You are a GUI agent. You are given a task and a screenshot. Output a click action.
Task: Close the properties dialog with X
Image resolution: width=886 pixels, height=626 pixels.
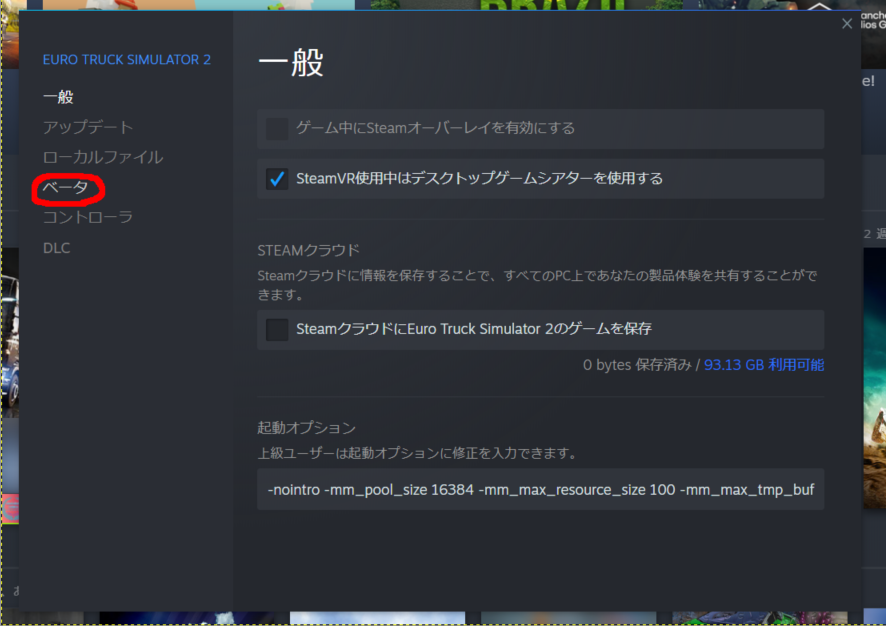(x=846, y=24)
